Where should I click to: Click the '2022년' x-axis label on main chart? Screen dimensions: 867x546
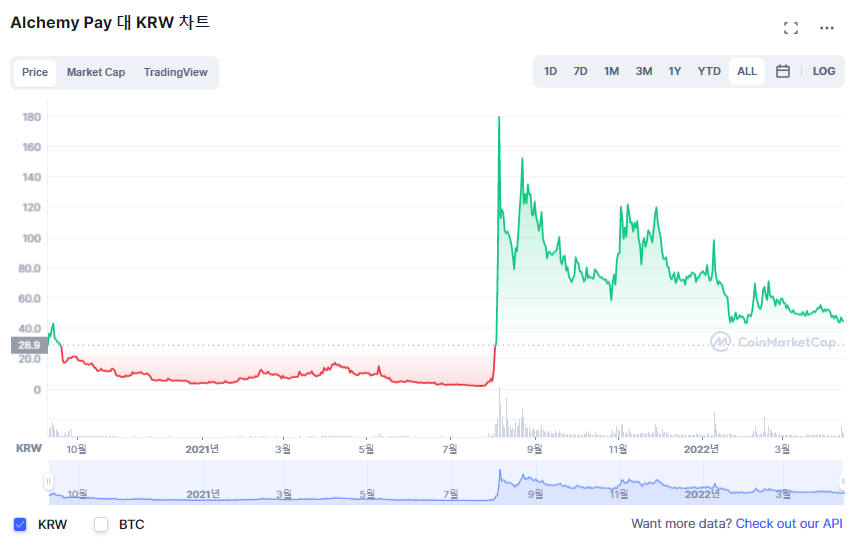click(x=701, y=449)
